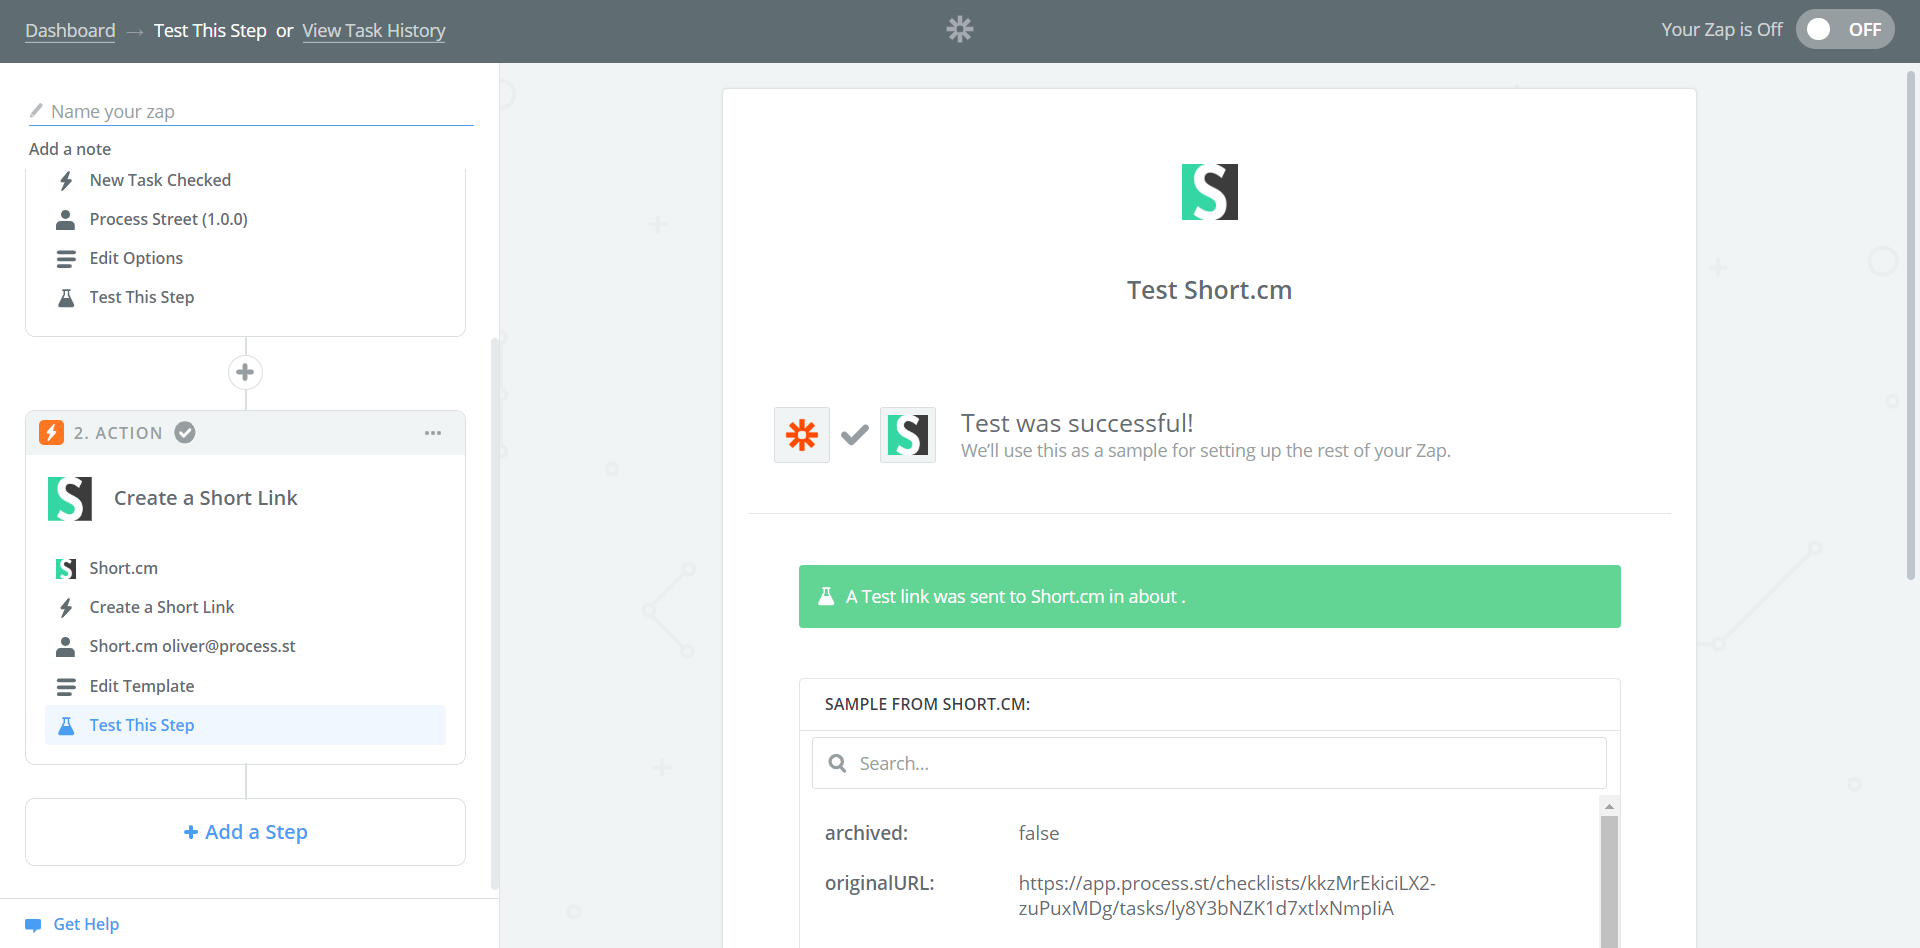Click inside the sample Search field
This screenshot has height=948, width=1920.
point(1100,762)
